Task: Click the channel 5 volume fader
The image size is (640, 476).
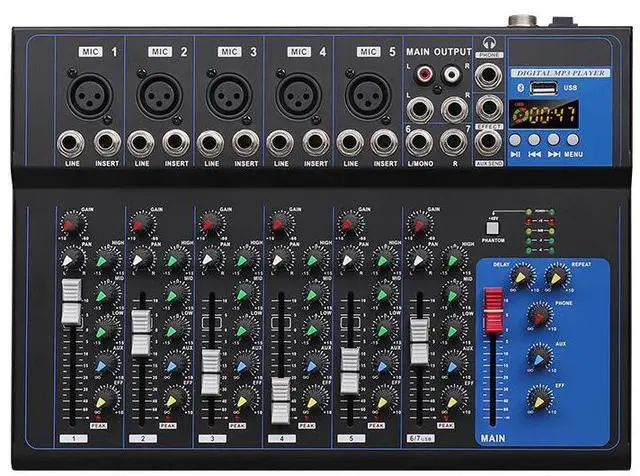Action: tap(350, 371)
